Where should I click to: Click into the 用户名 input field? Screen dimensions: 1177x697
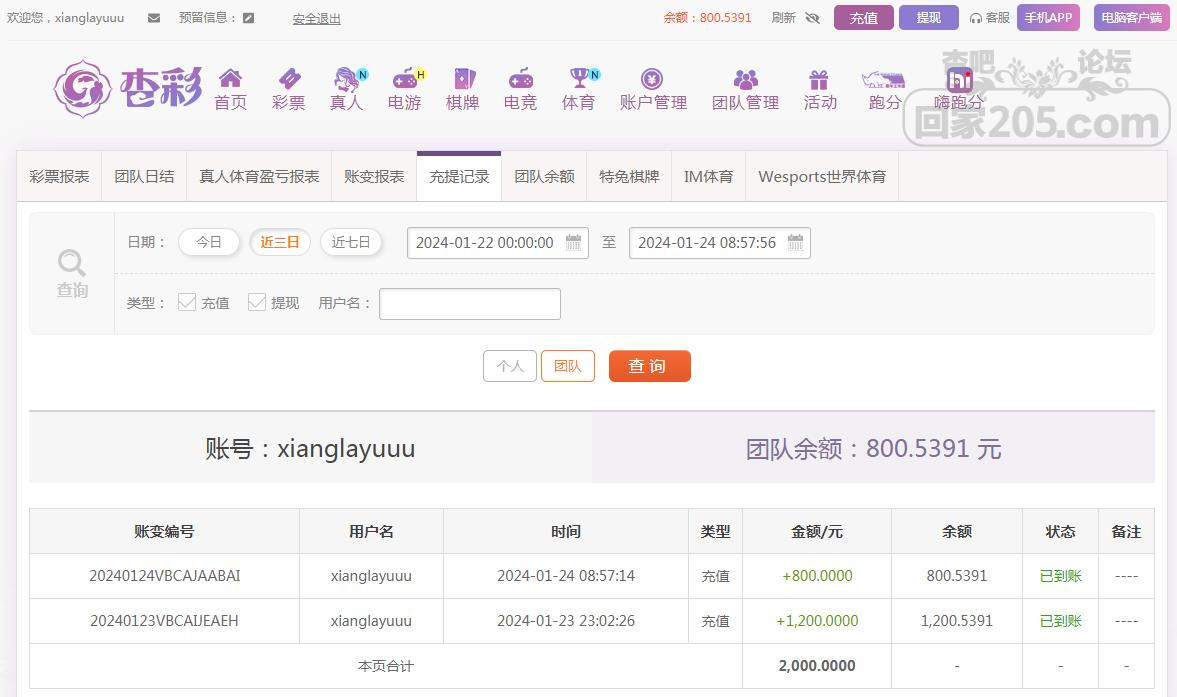(469, 304)
